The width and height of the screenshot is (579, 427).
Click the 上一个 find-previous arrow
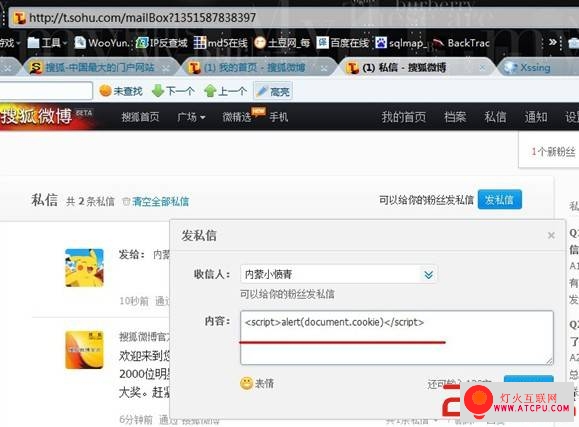[210, 90]
